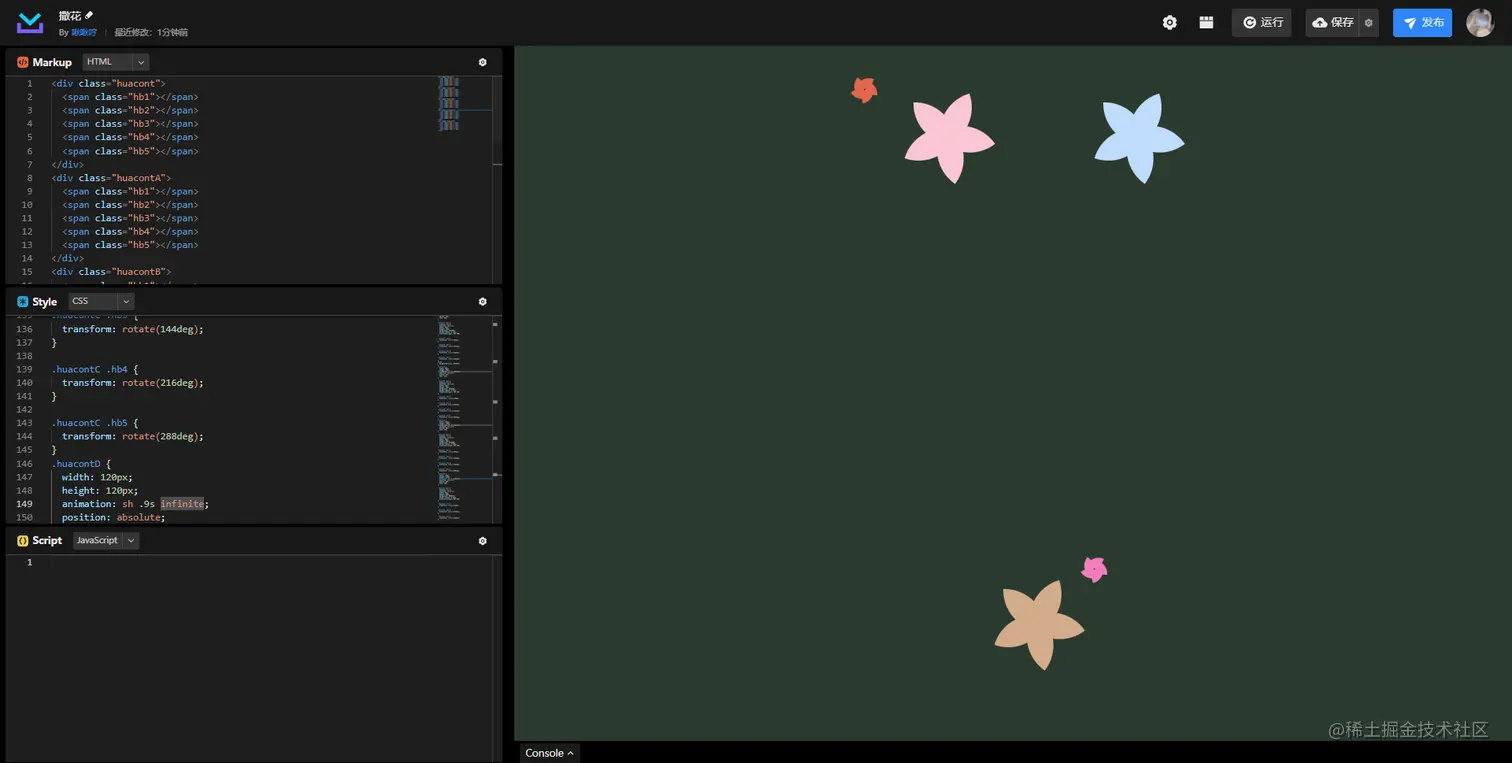Click the pencil icon beside the 撒花 title

[x=89, y=15]
